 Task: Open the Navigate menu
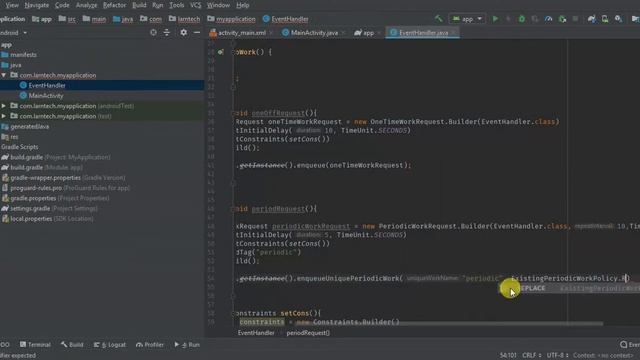click(36, 5)
